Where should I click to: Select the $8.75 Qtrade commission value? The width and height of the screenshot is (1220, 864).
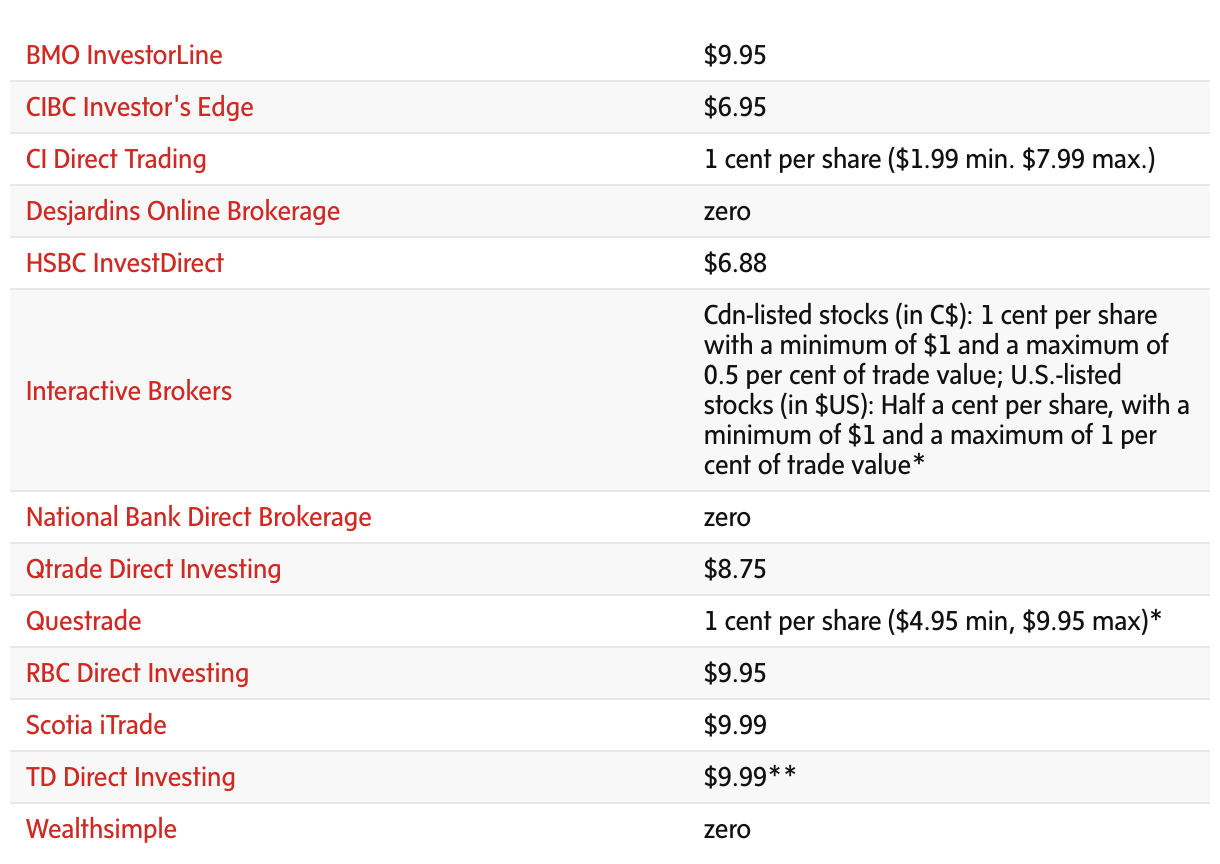(735, 569)
